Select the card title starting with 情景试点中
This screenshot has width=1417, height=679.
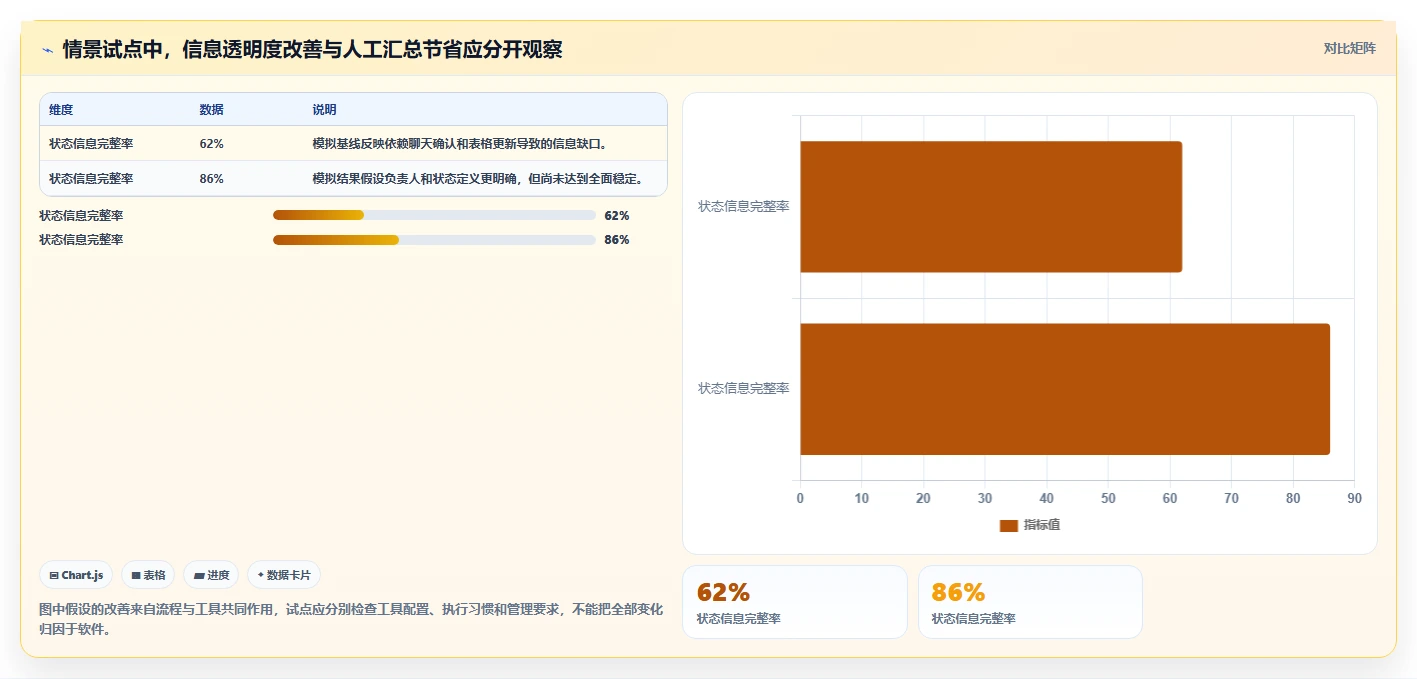[312, 49]
